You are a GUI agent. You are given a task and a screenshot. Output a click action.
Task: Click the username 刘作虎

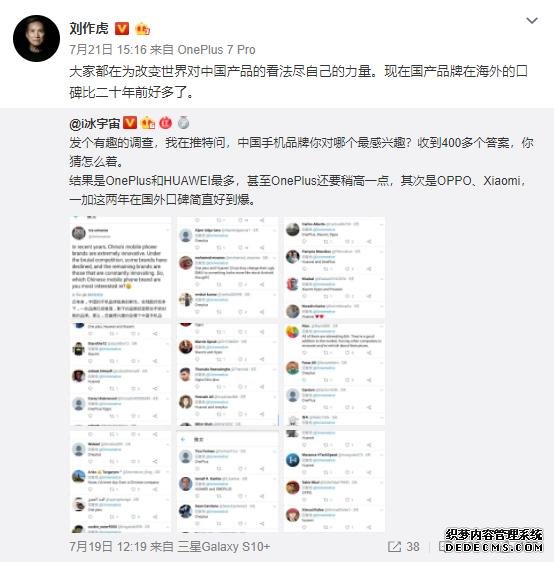pyautogui.click(x=89, y=28)
